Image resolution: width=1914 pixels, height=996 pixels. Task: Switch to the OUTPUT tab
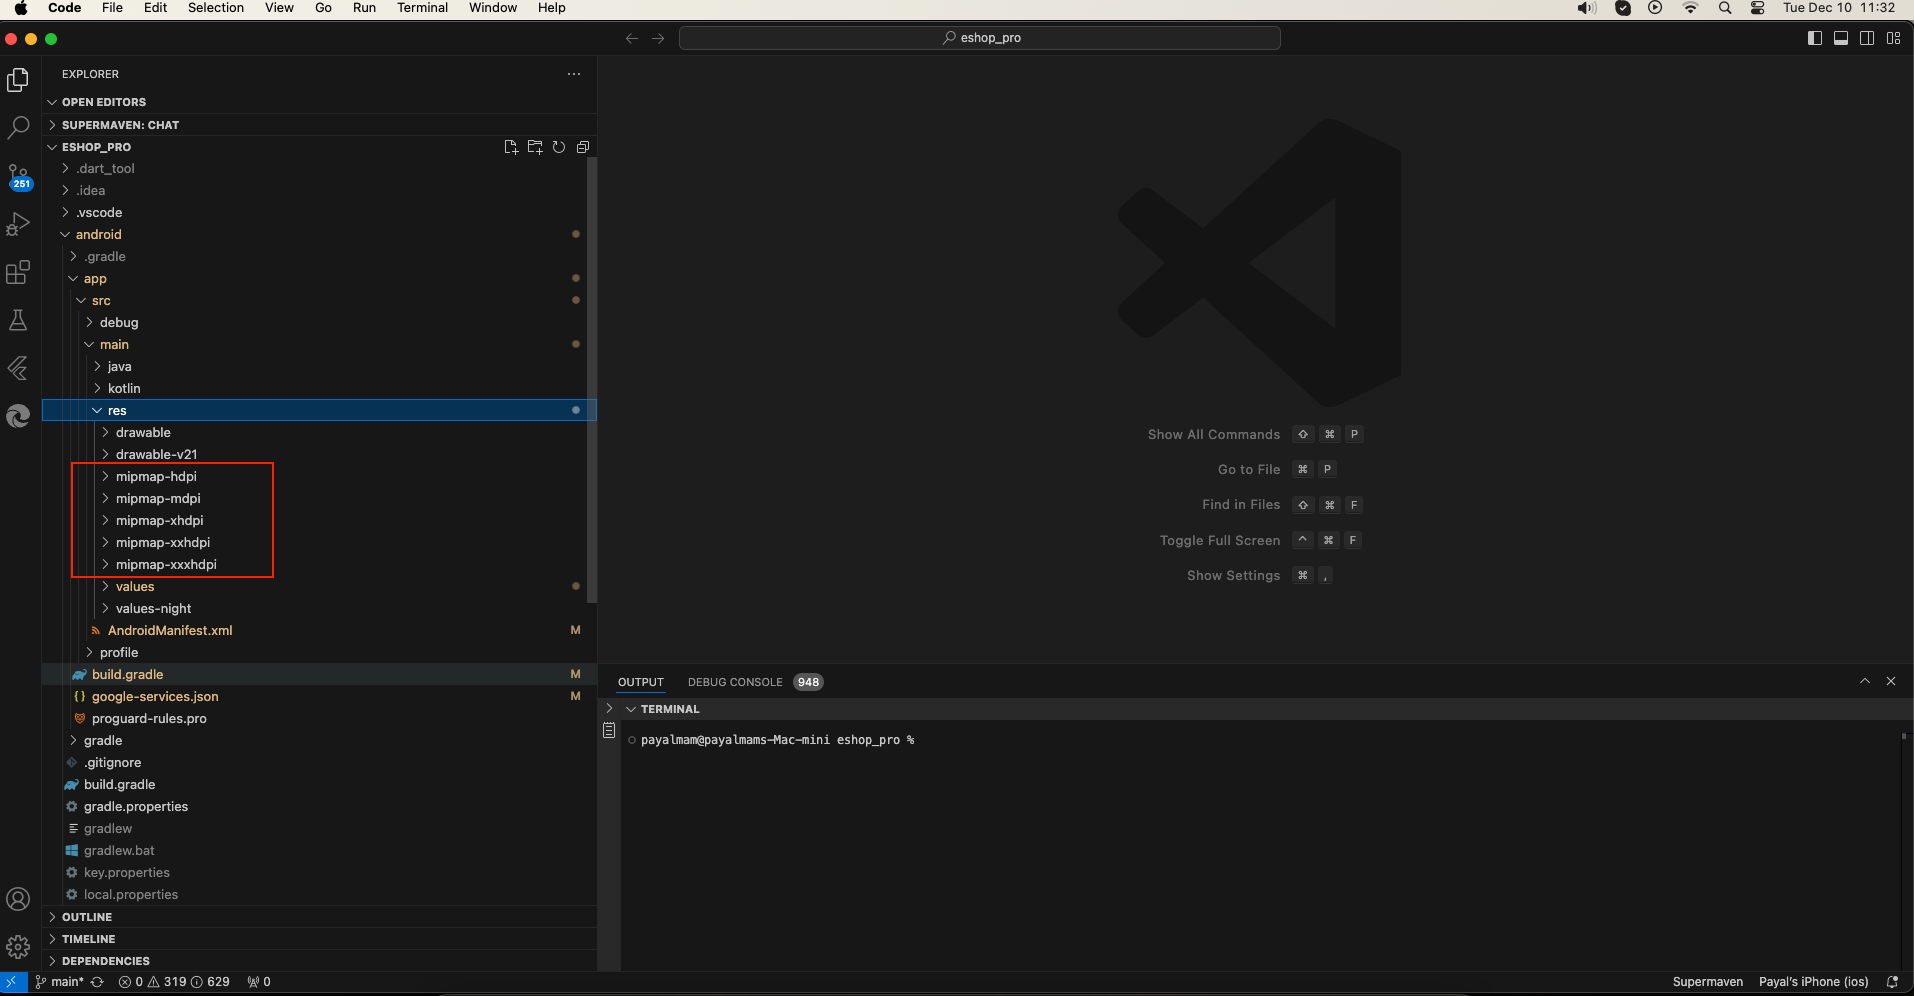point(641,682)
